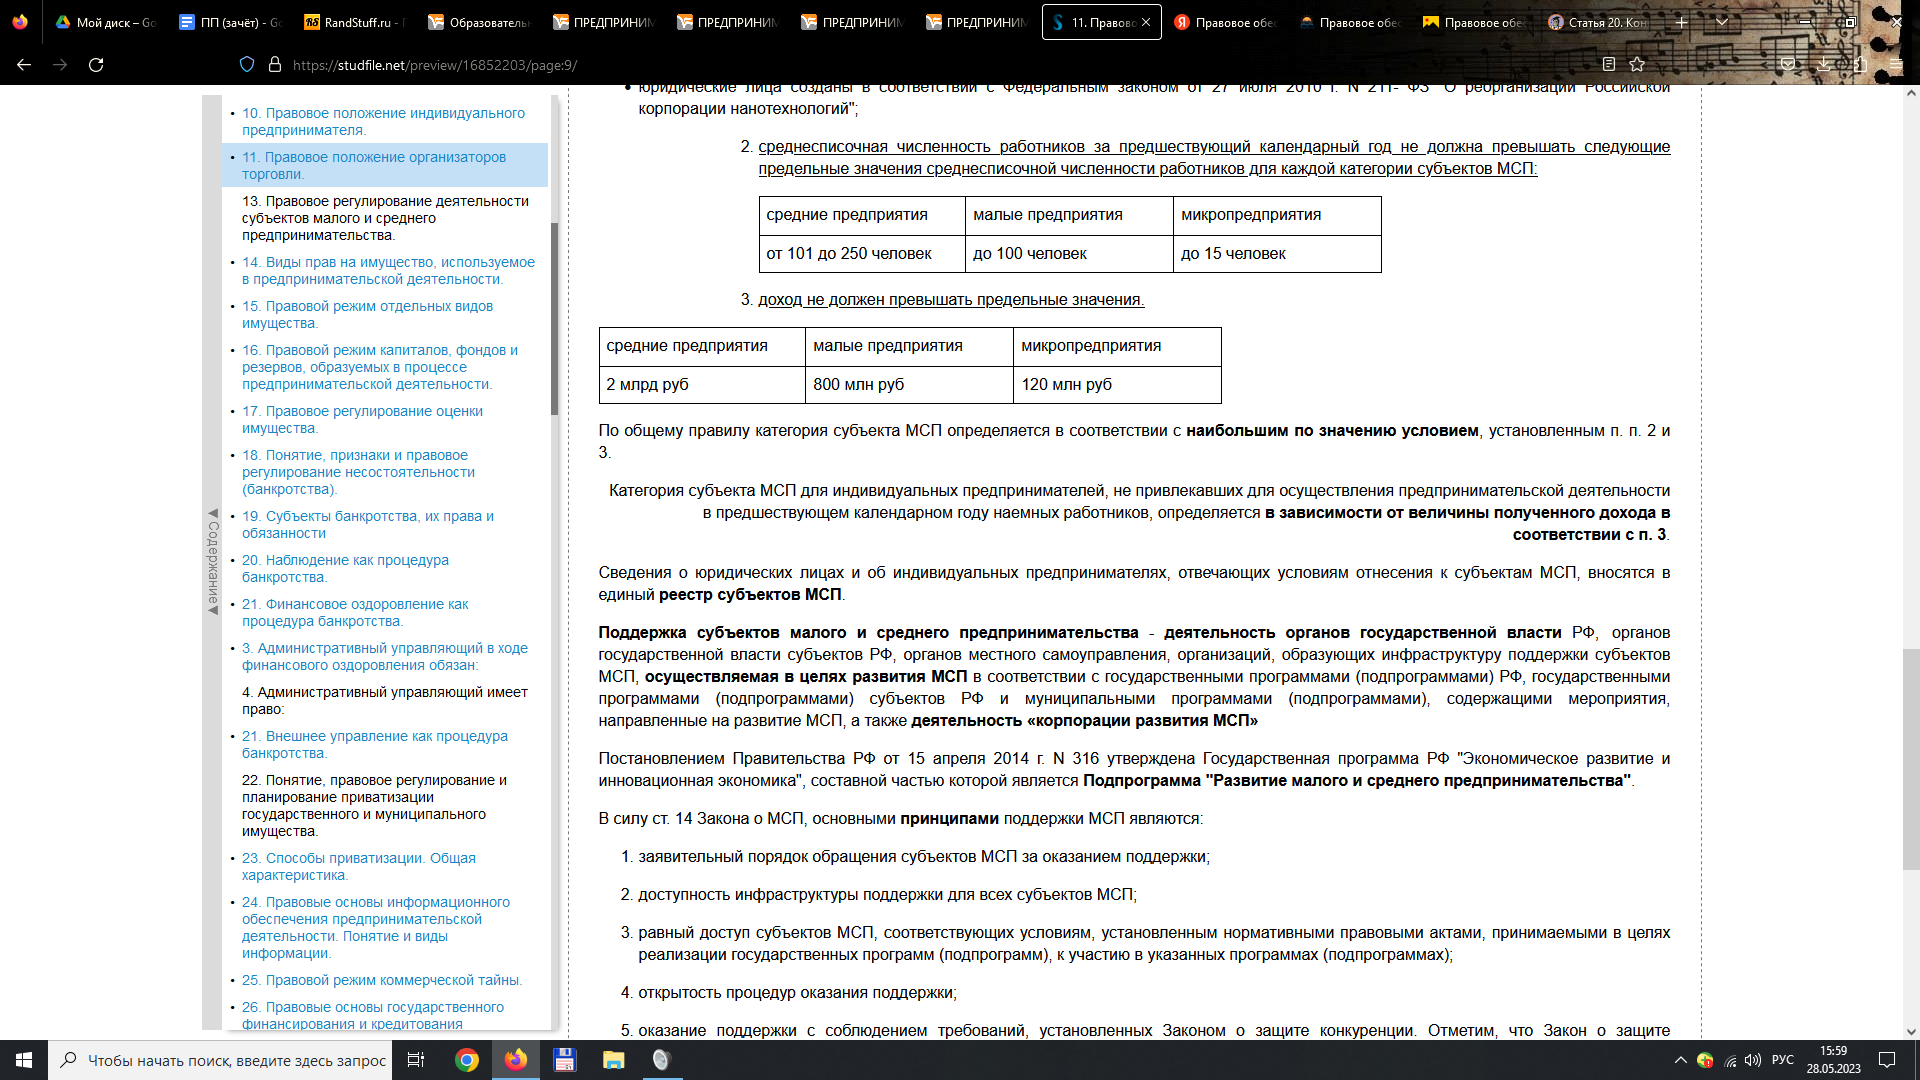Viewport: 1920px width, 1080px height.
Task: Switch 'РУС' keyboard language indicator
Action: pos(1783,1060)
